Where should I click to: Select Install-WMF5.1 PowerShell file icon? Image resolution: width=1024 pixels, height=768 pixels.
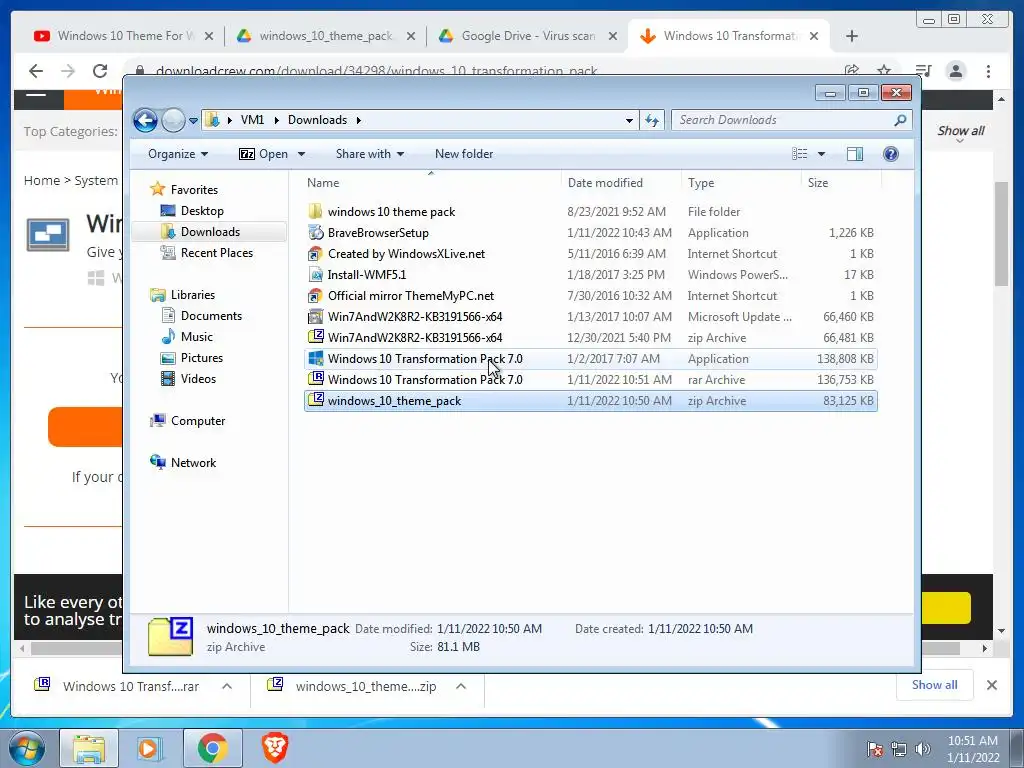pyautogui.click(x=315, y=274)
